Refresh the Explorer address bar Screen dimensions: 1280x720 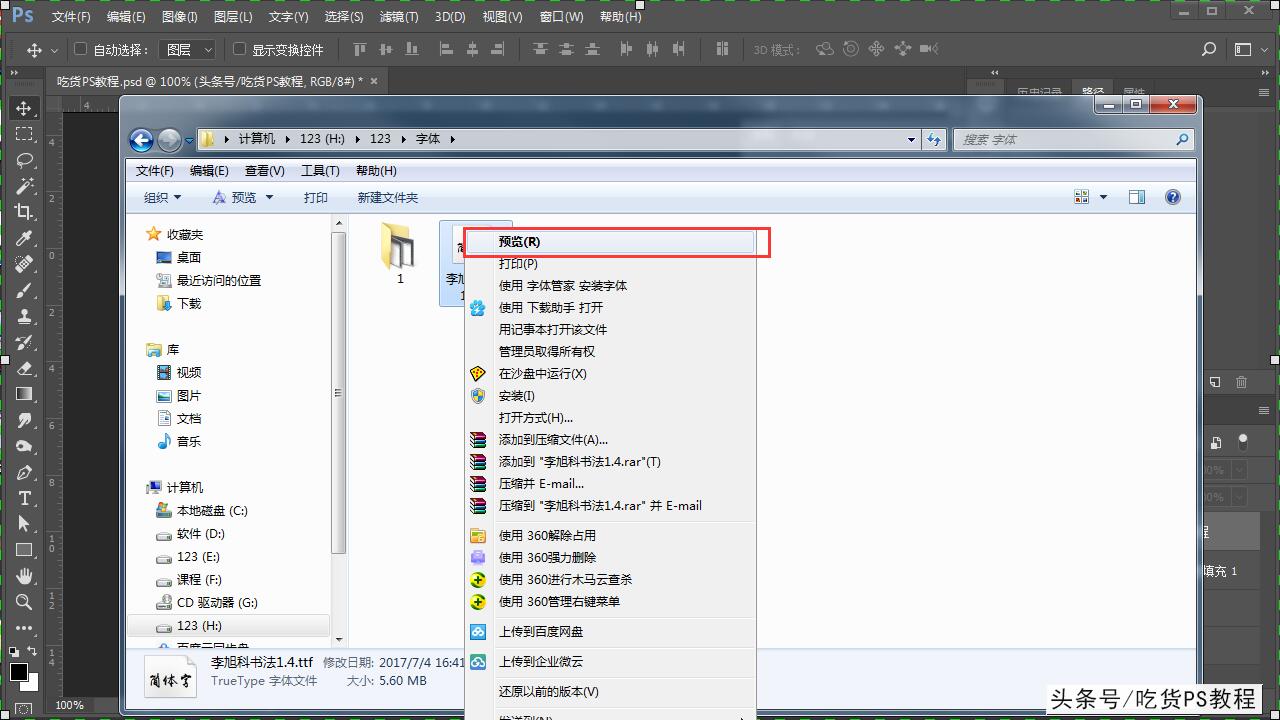[x=934, y=140]
